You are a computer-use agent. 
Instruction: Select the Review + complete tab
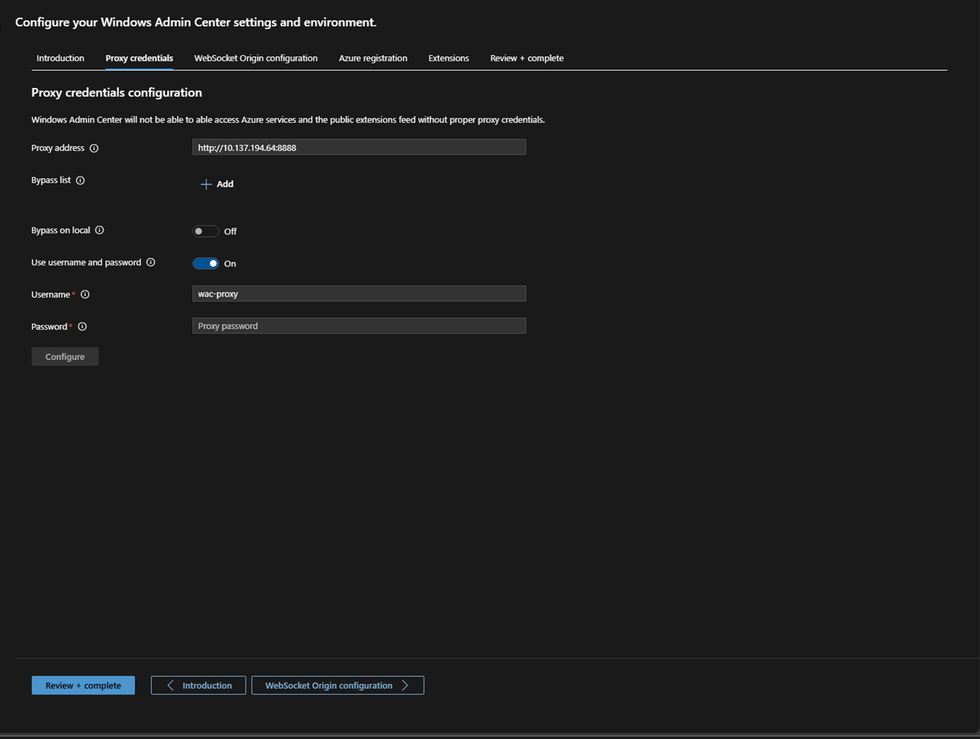pos(526,58)
